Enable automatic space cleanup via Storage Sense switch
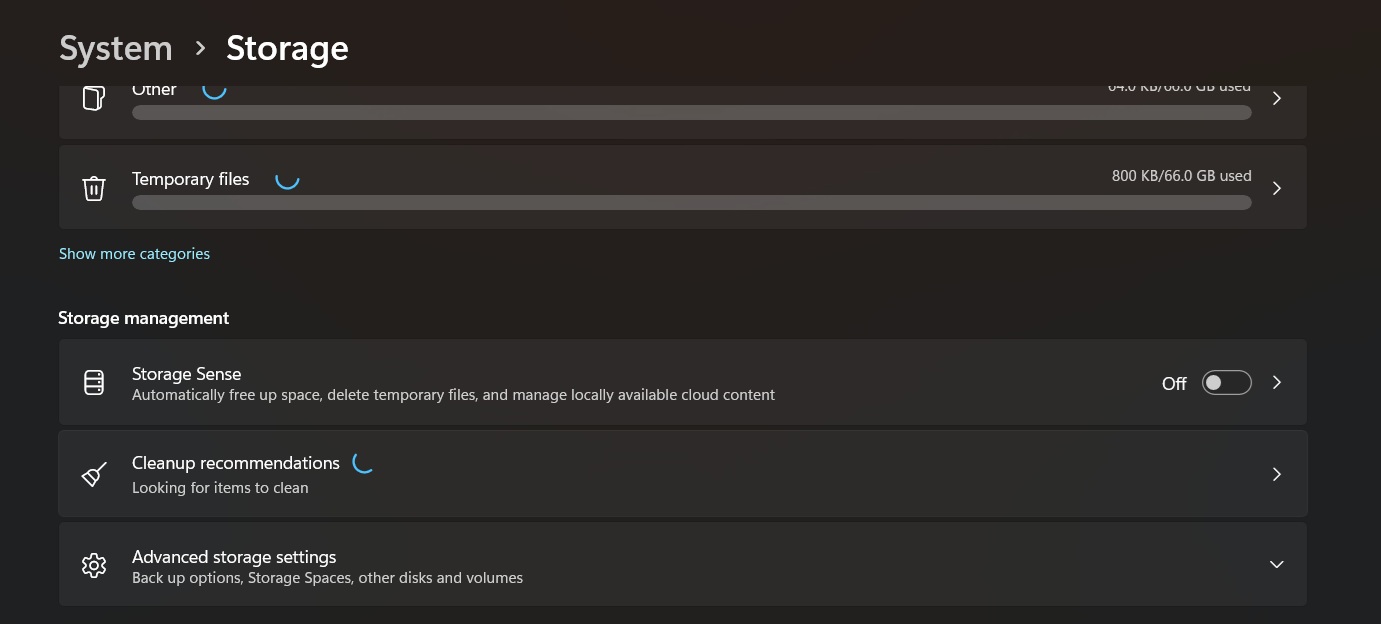 [x=1226, y=382]
